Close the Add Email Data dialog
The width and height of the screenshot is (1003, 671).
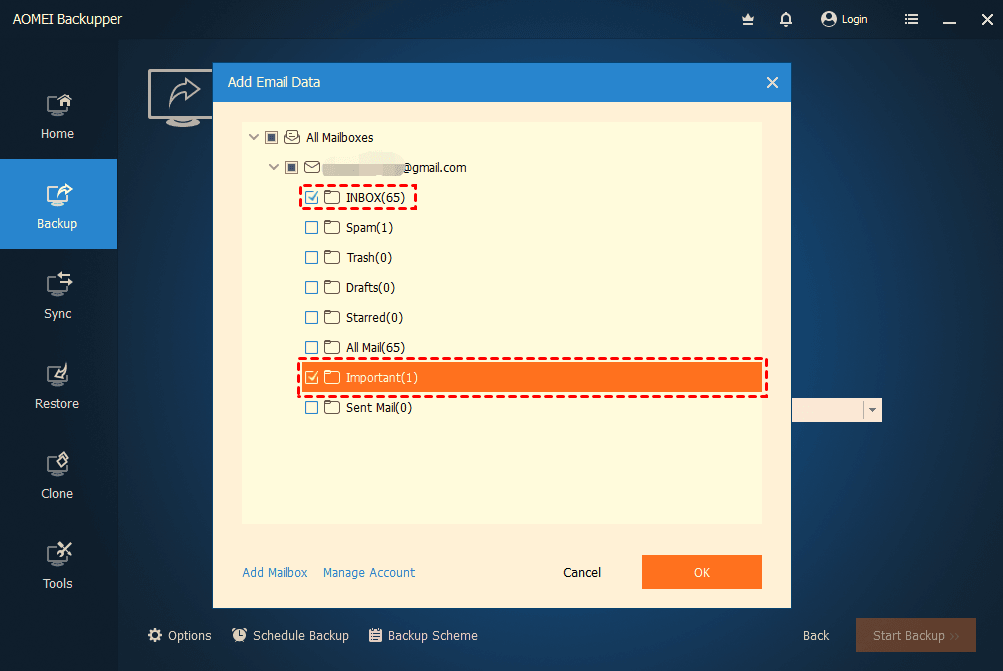pos(772,83)
